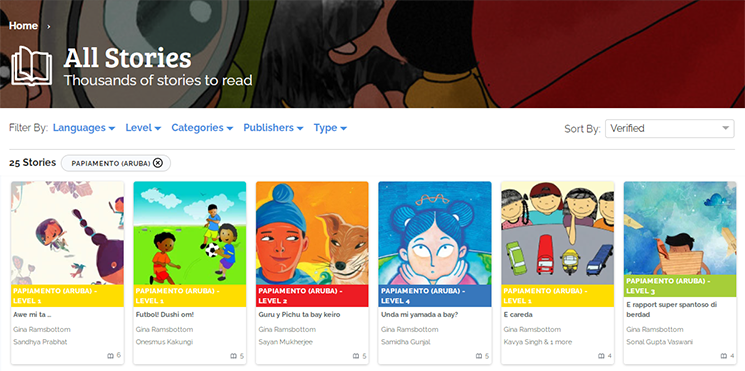Click read count icon on E careda card
The image size is (745, 371).
pos(601,356)
